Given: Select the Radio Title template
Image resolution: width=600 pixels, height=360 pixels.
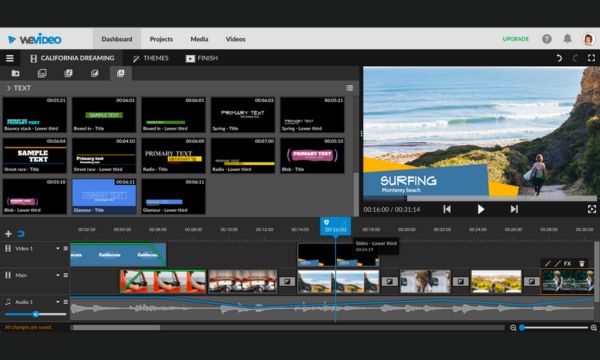Looking at the screenshot, I should 173,155.
